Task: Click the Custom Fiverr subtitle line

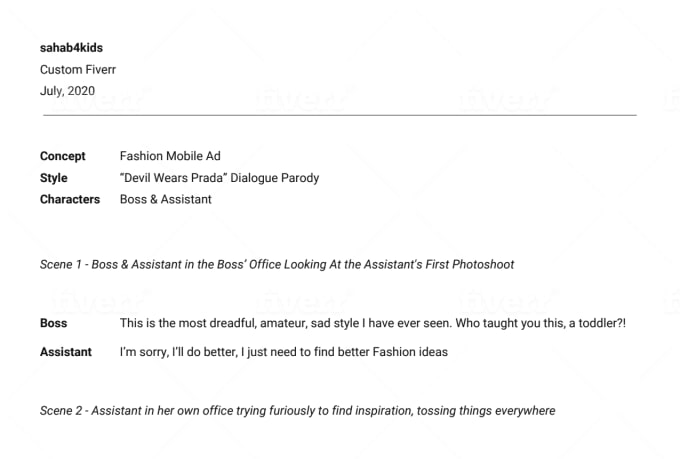Action: tap(78, 69)
